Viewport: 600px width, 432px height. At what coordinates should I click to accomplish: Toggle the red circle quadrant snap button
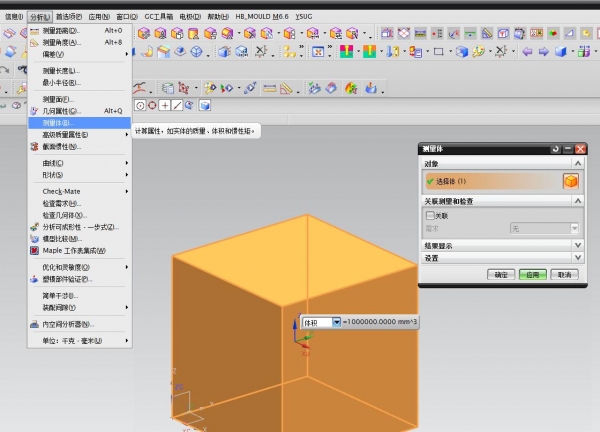(x=152, y=105)
